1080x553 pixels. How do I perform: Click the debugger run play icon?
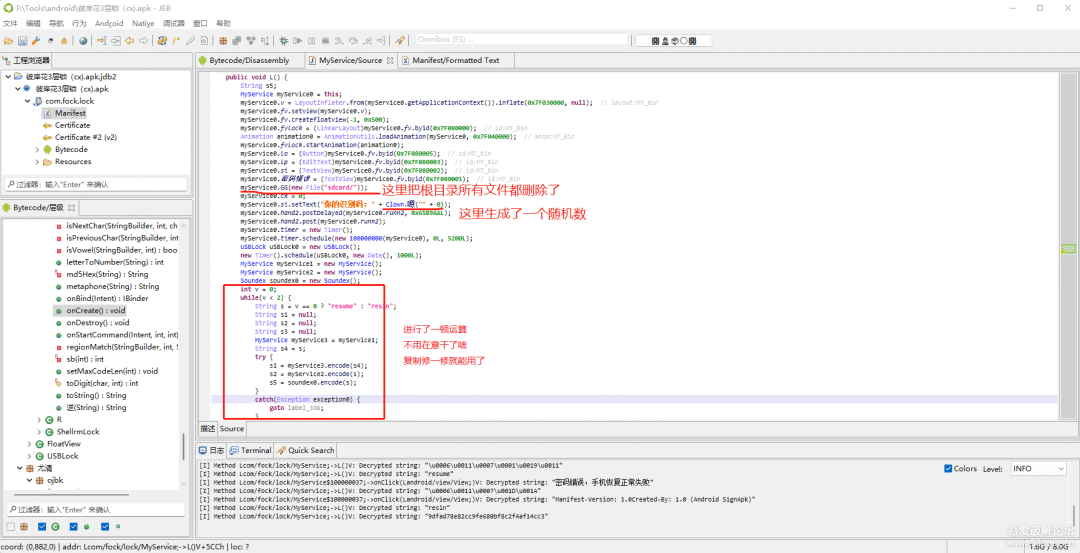coord(298,41)
